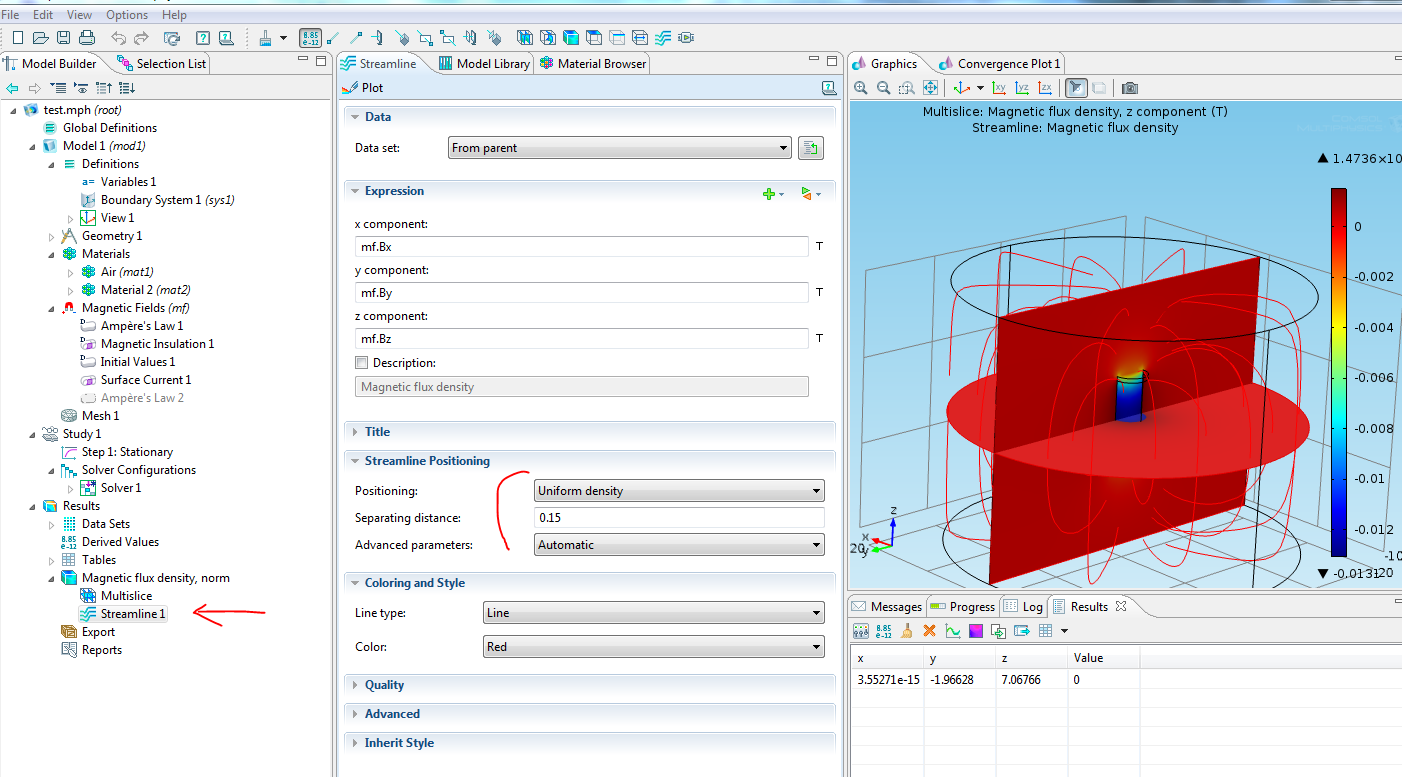Expand the Quality section

pos(384,685)
